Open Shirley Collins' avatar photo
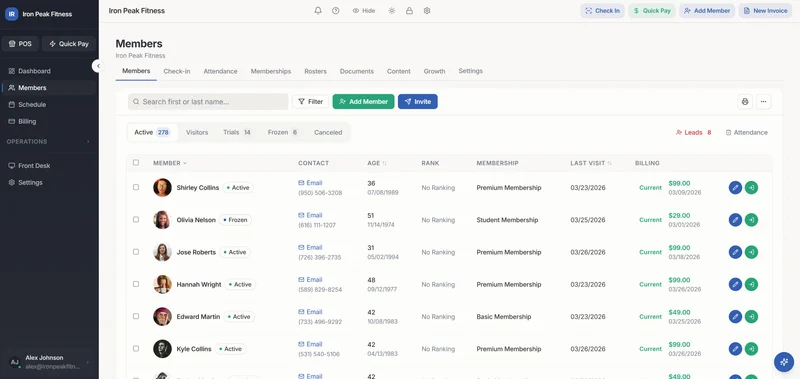This screenshot has width=800, height=379. point(162,187)
